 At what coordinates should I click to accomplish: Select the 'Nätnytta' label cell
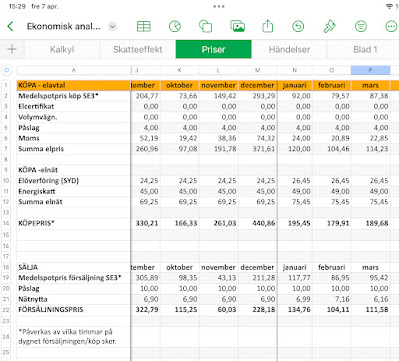coord(74,299)
